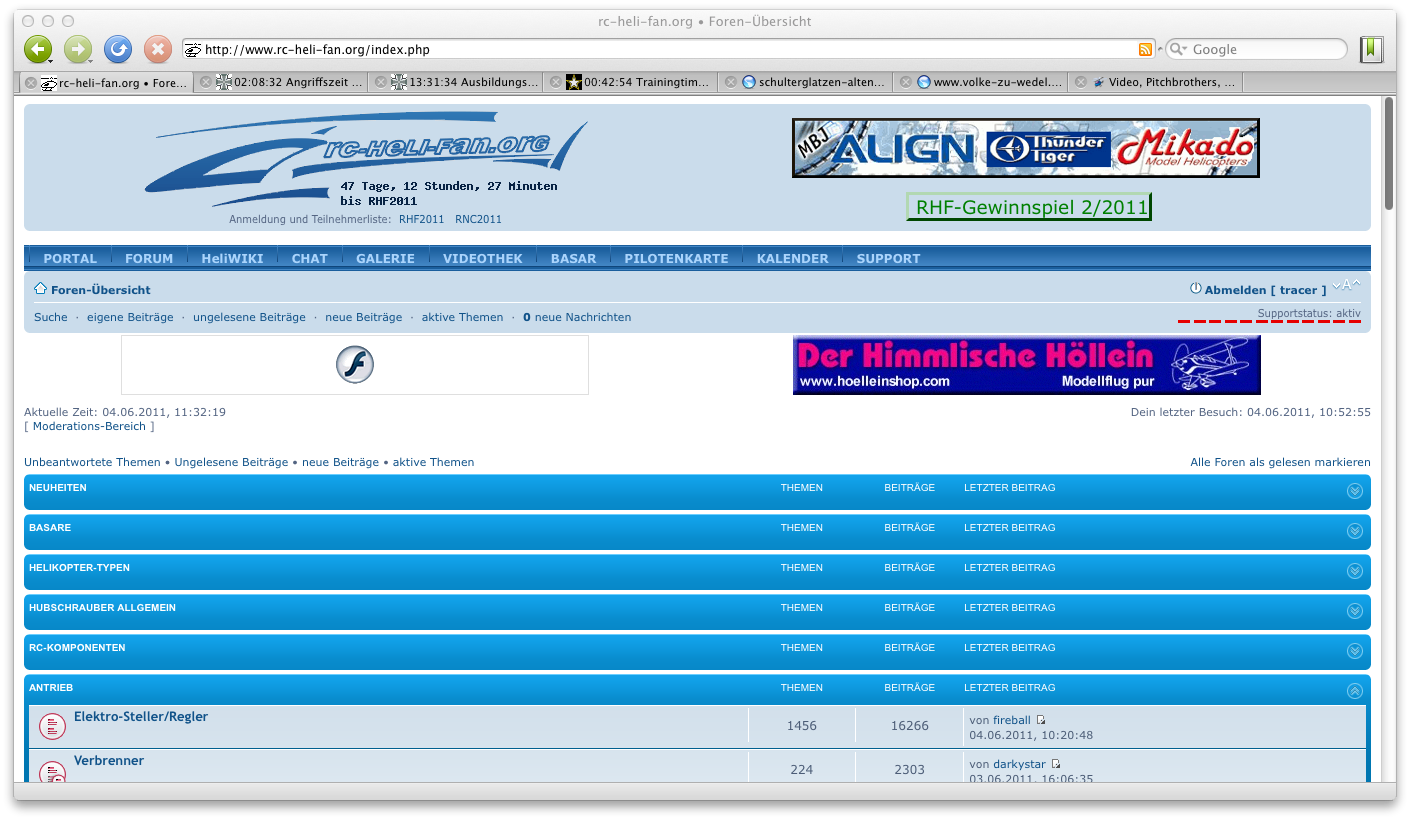Expand the RC-KOMPONENTEN category
Viewport: 1410px width, 820px height.
1355,651
